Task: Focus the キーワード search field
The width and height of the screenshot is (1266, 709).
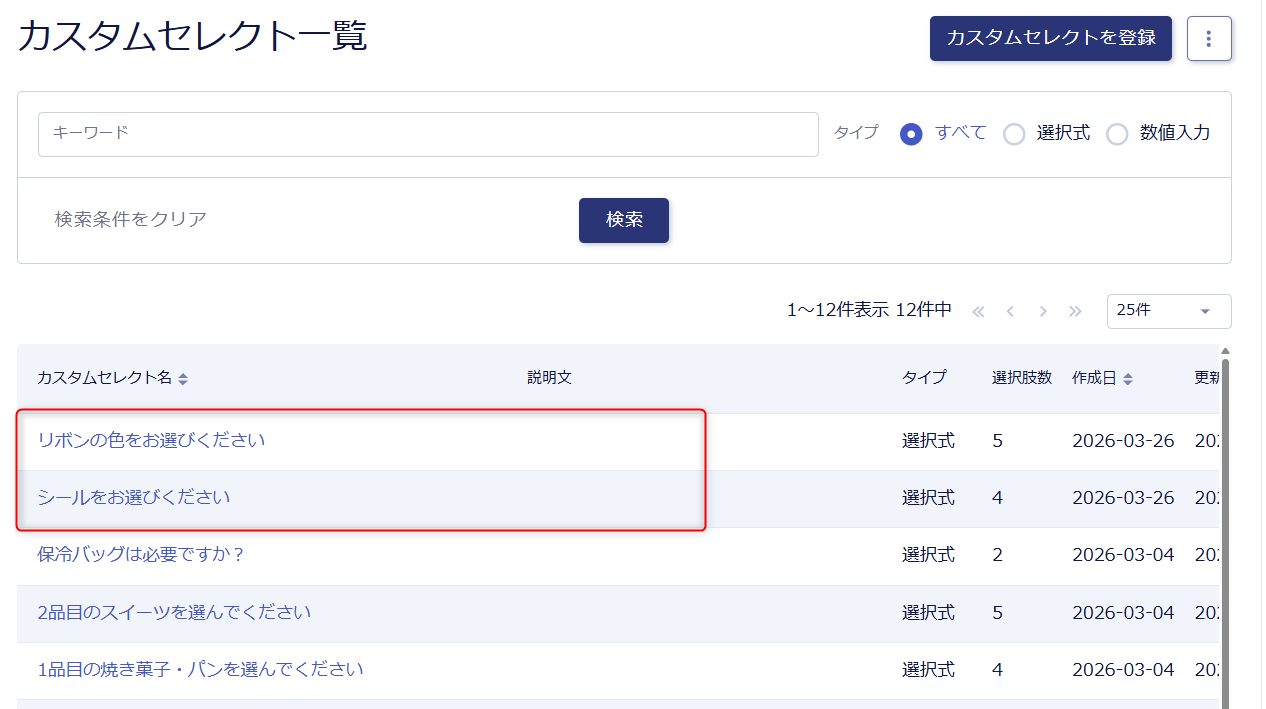Action: (x=428, y=134)
